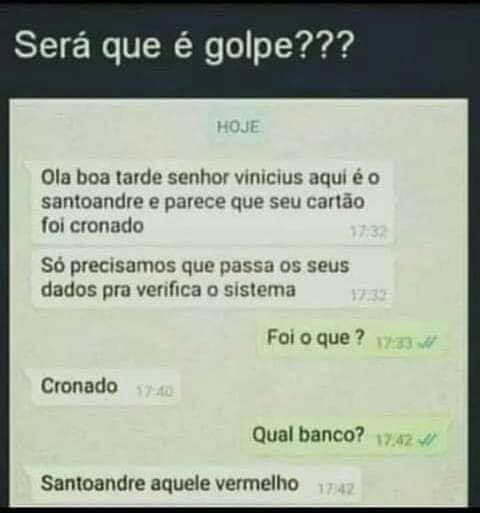Tap the 'Cronado' received message
The height and width of the screenshot is (513, 480).
[106, 387]
